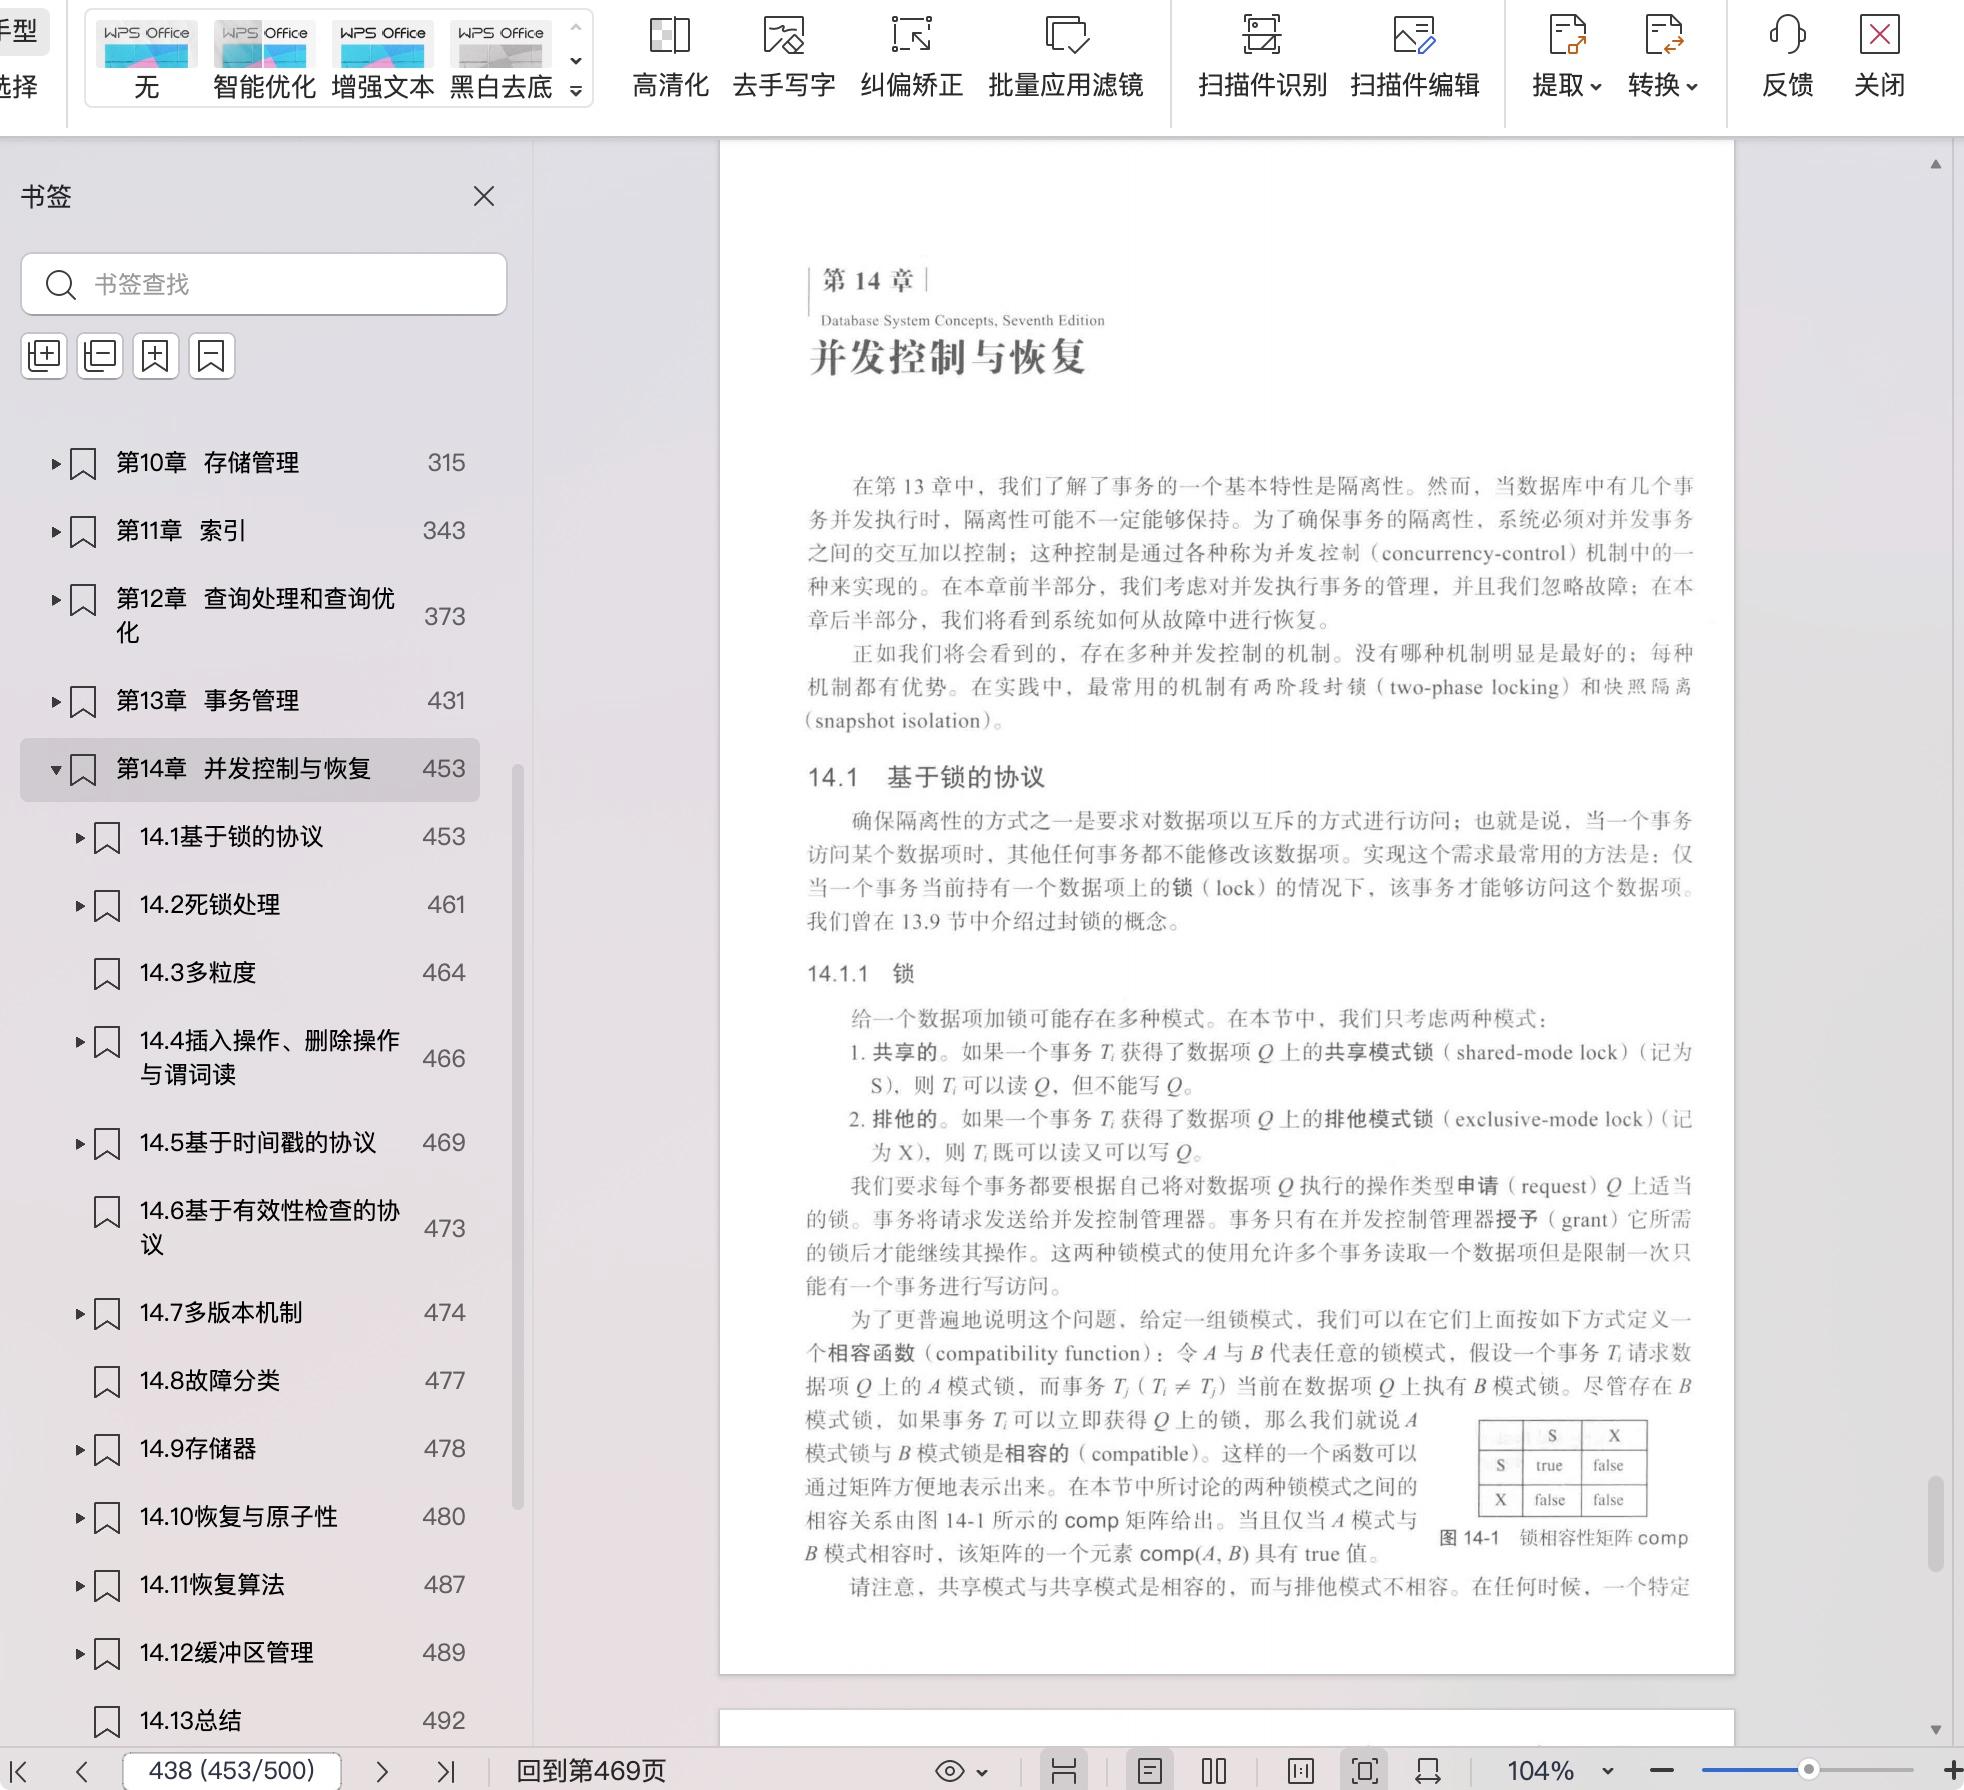Click scroll-up arrow of document pane

(x=1936, y=164)
